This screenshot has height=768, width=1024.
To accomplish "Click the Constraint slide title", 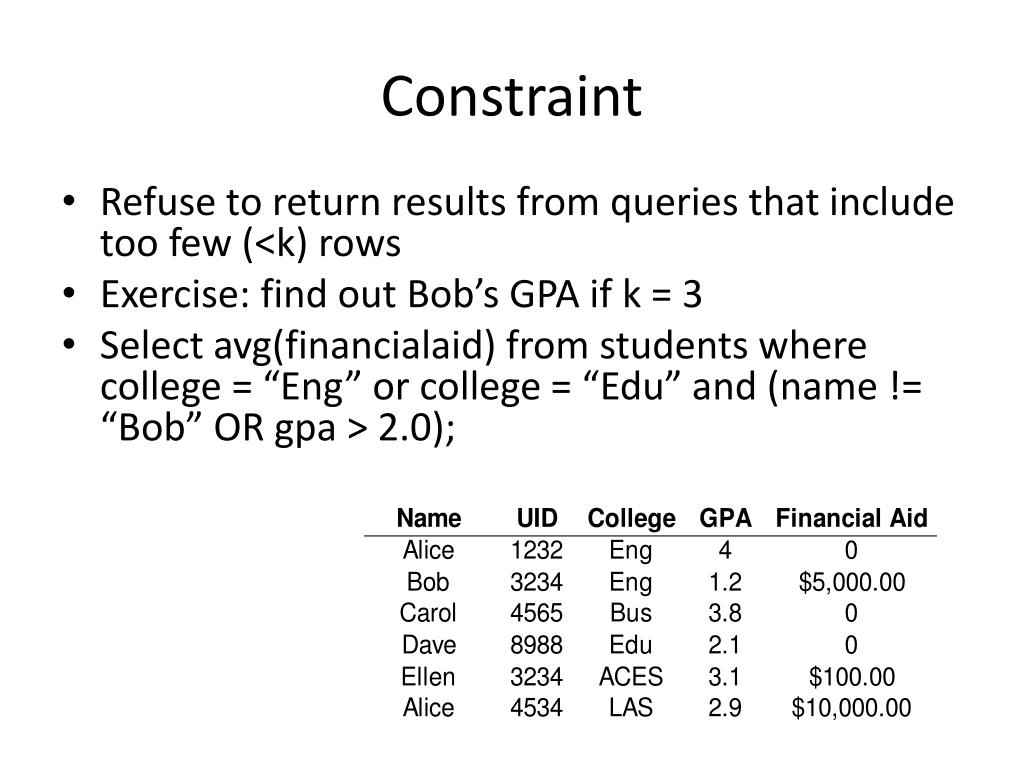I will pos(511,96).
